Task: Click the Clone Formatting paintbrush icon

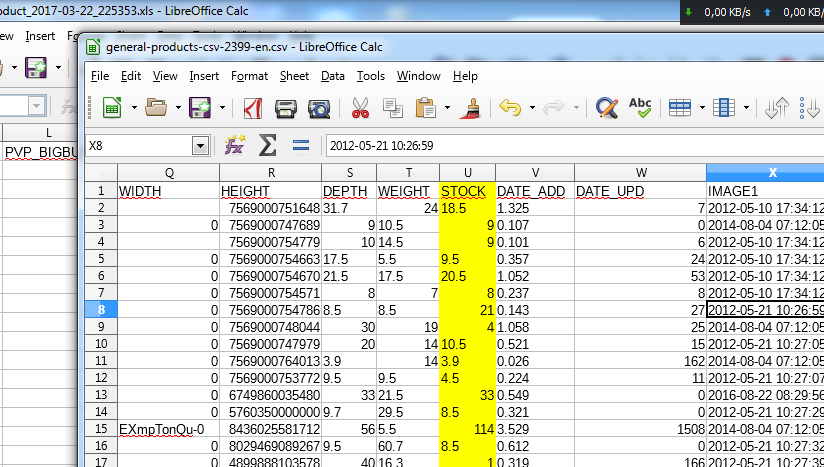Action: (x=468, y=108)
